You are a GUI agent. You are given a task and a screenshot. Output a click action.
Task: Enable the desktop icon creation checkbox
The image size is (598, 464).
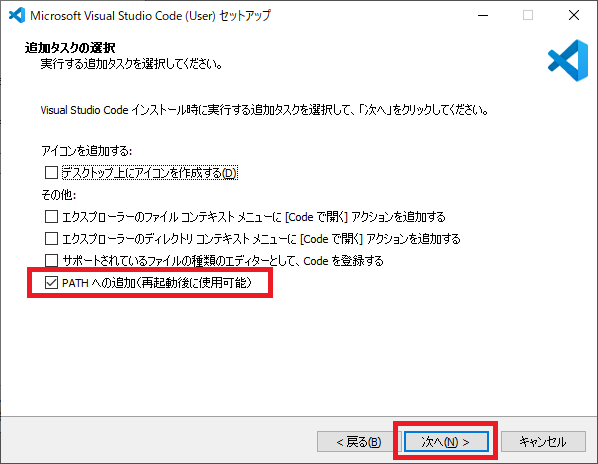(x=51, y=173)
